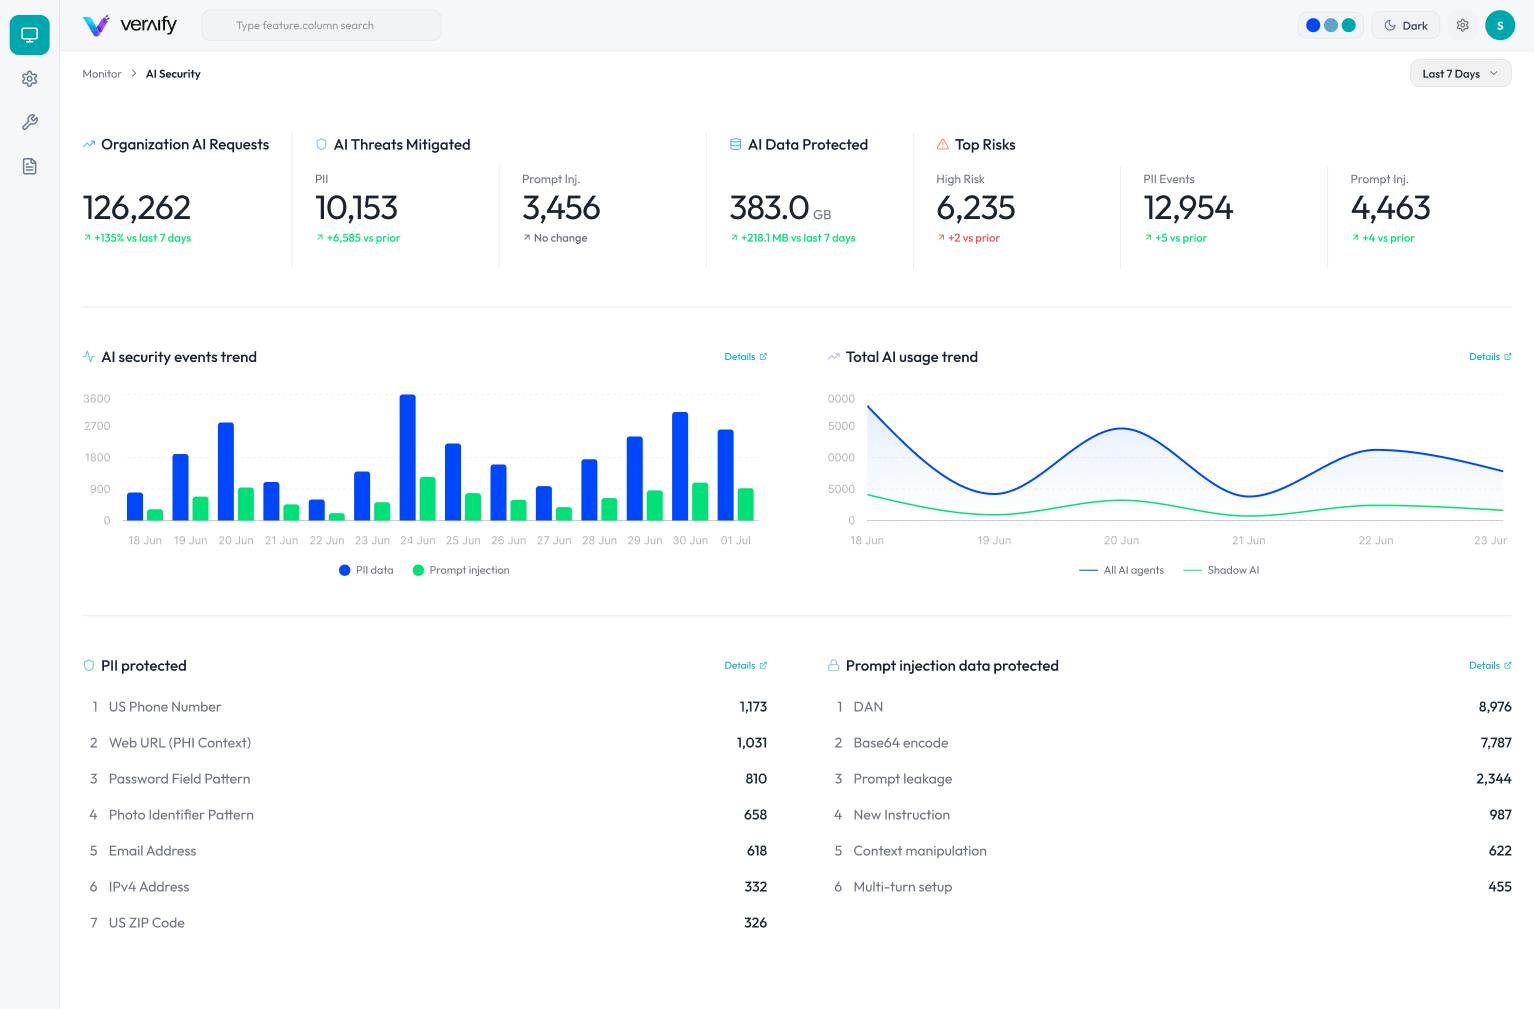Select the US ZIP Code row
Screen dimensions: 1534x1009
425,923
